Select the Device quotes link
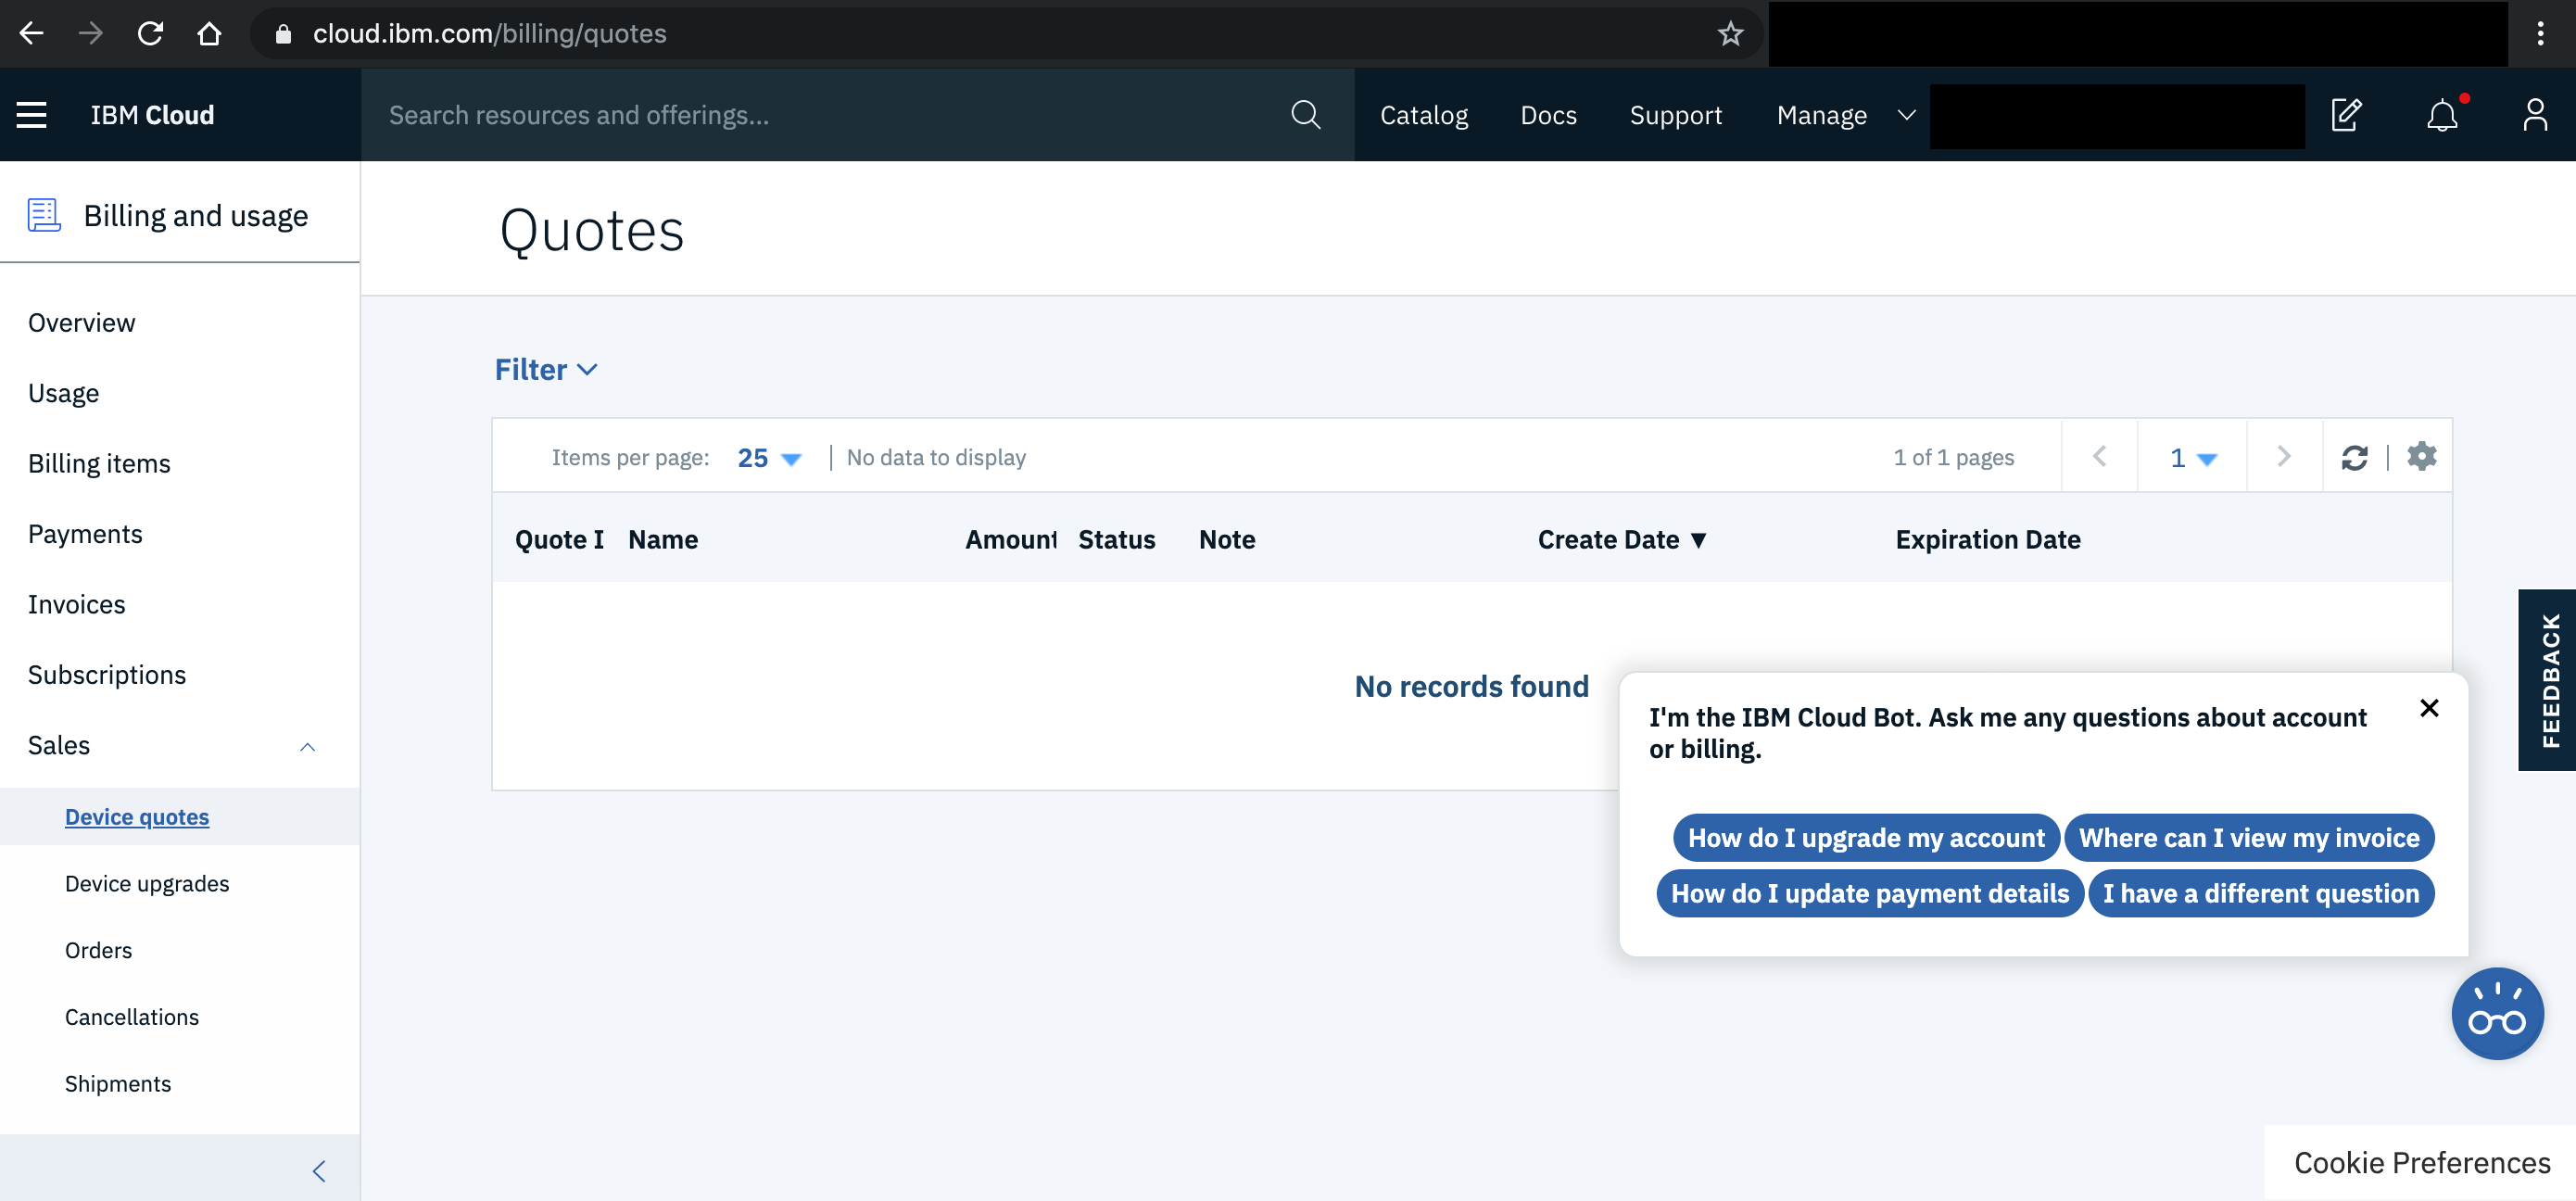 coord(137,817)
